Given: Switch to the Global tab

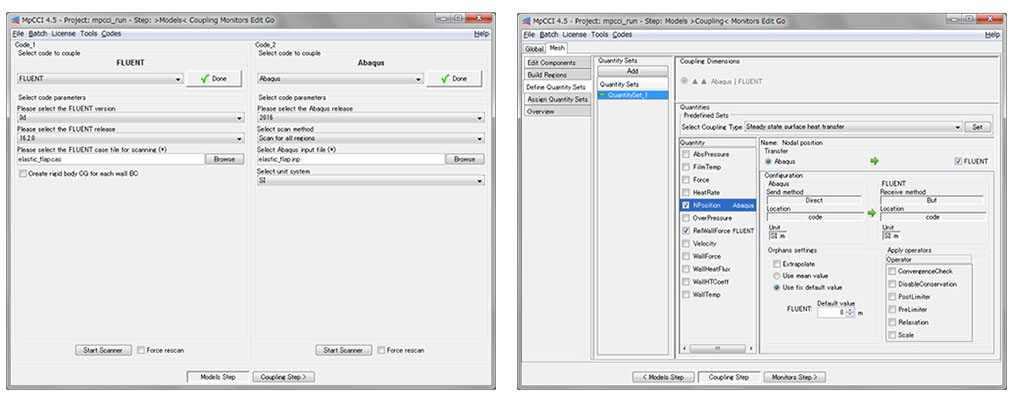Looking at the screenshot, I should pos(534,48).
